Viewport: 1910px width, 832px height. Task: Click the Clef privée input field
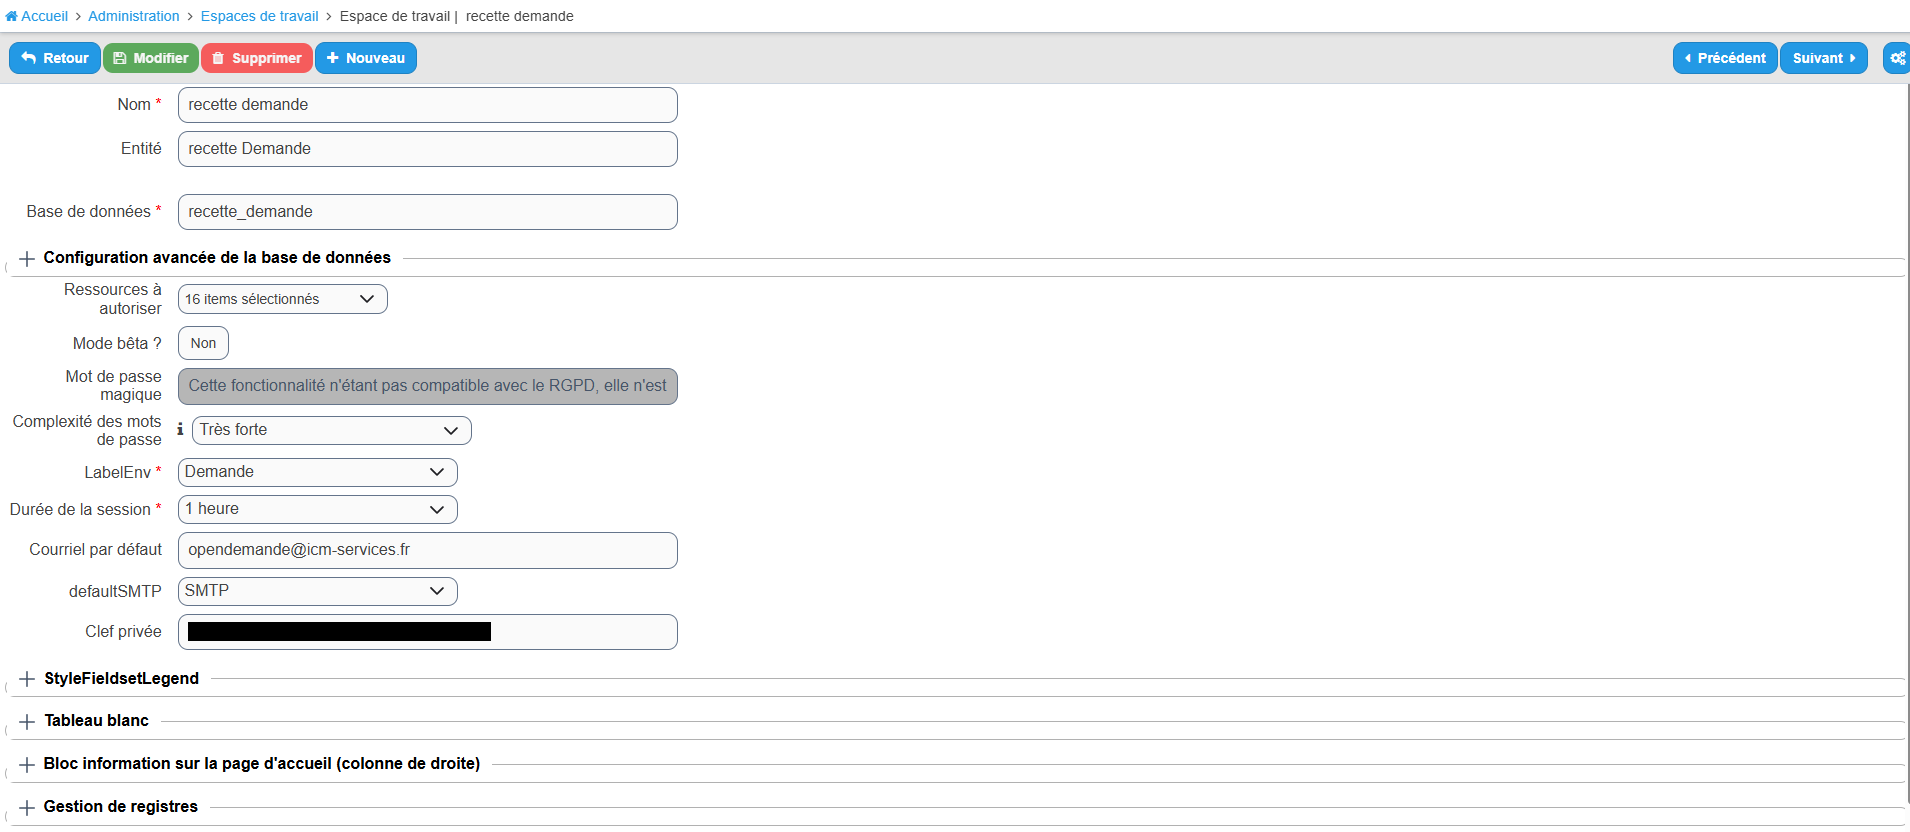(428, 632)
